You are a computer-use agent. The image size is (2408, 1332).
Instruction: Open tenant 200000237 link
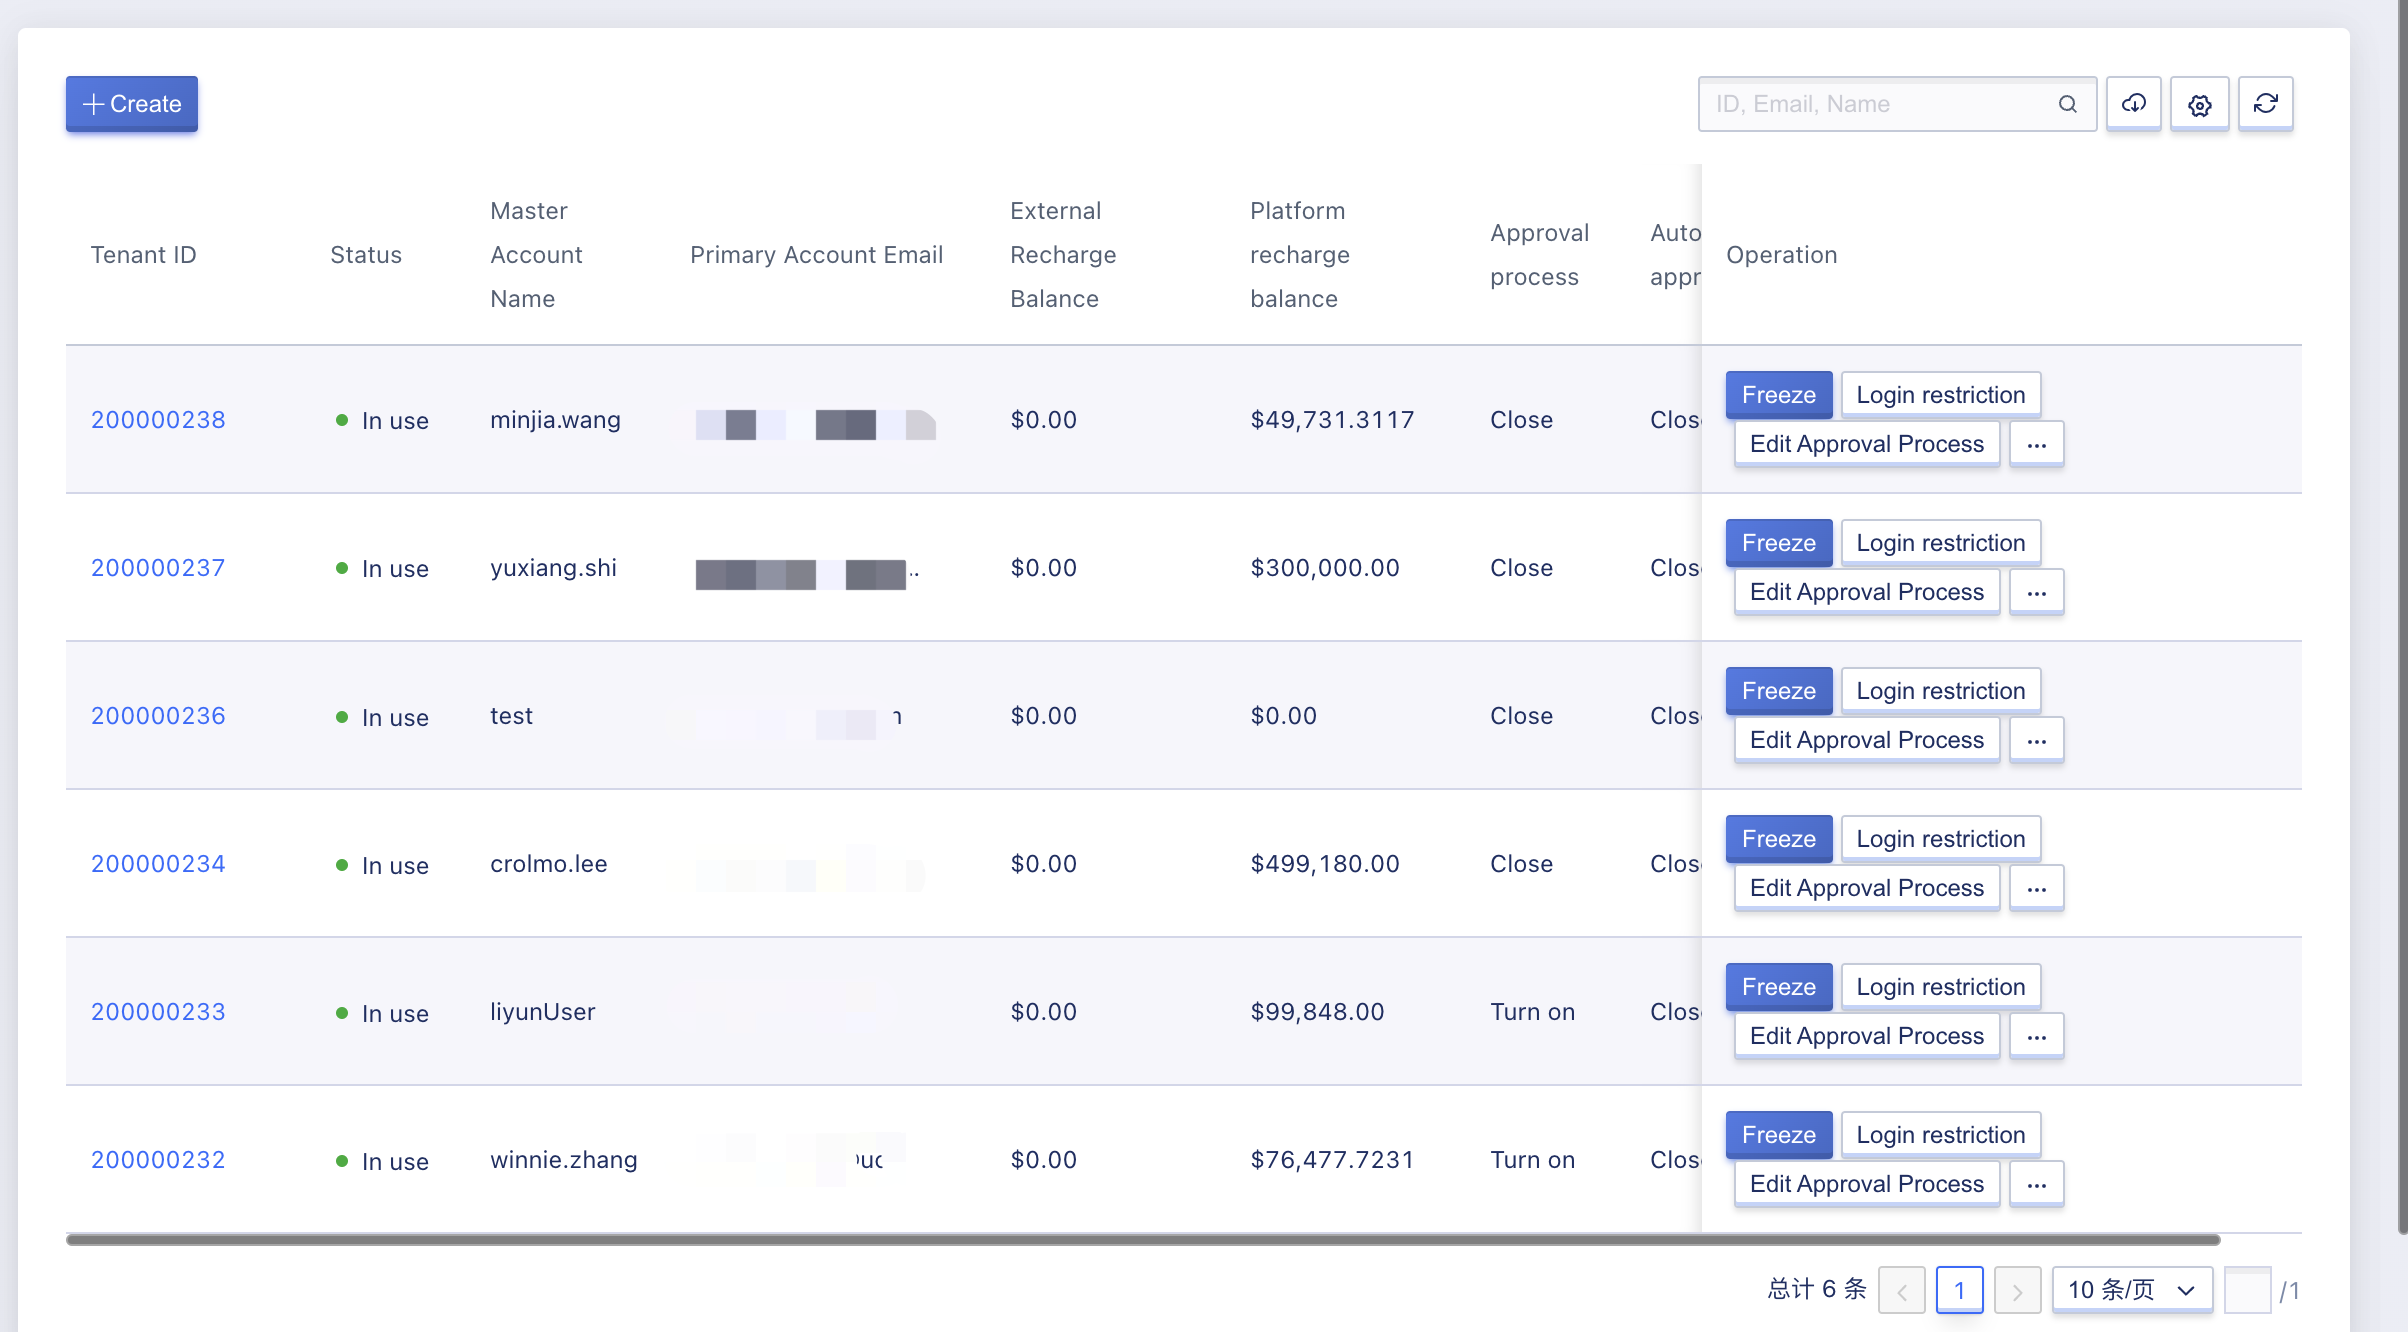158,568
